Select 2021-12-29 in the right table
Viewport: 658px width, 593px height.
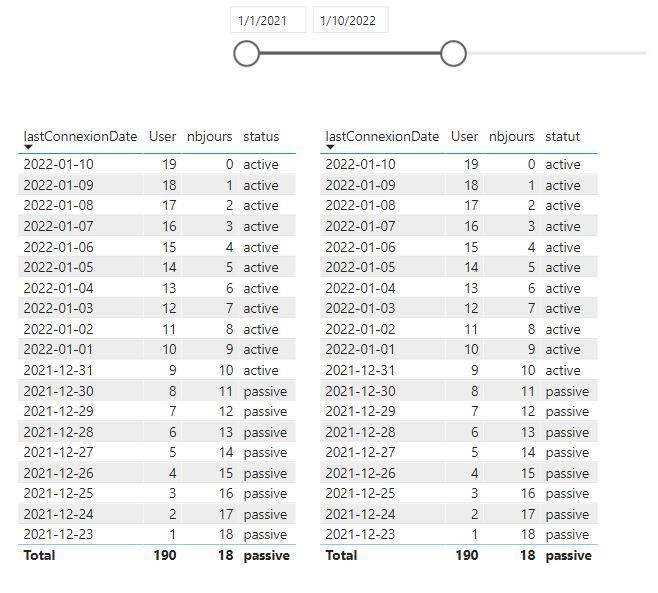[x=360, y=412]
